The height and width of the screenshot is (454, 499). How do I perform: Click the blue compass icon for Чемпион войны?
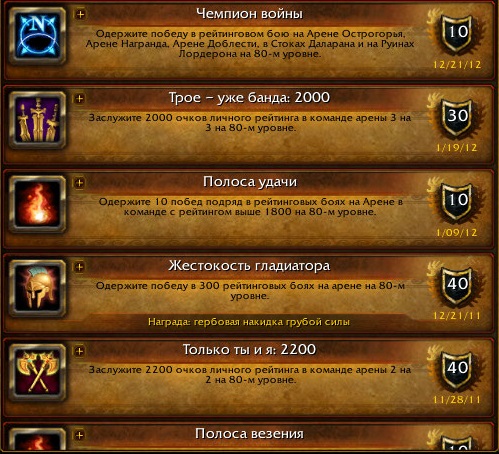coord(37,36)
